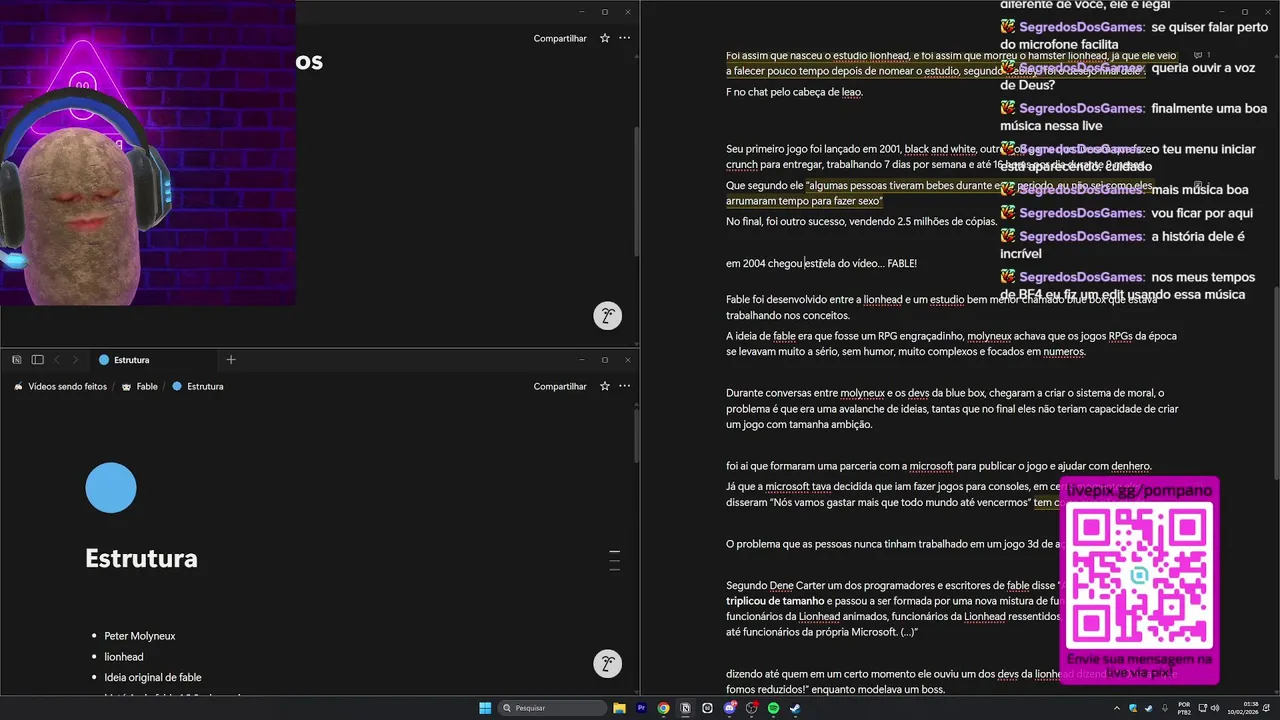The width and height of the screenshot is (1280, 720).
Task: Open File Explorer from the taskbar
Action: click(x=619, y=708)
